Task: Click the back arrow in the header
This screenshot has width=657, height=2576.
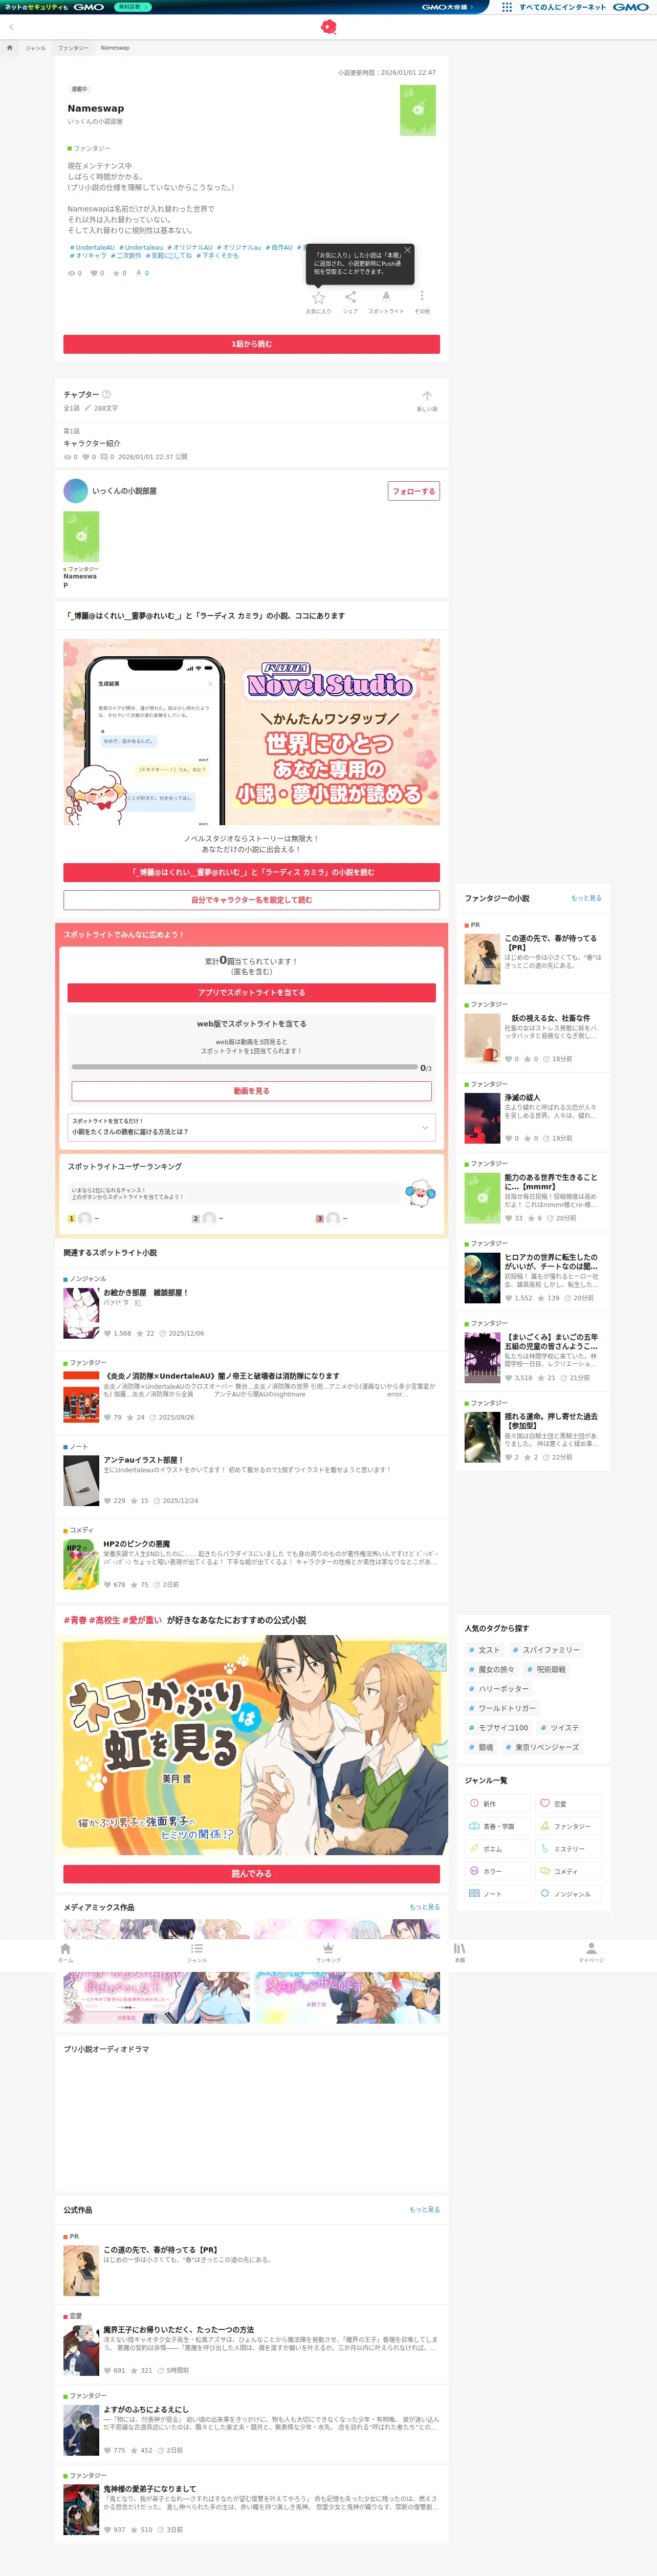Action: 11,27
